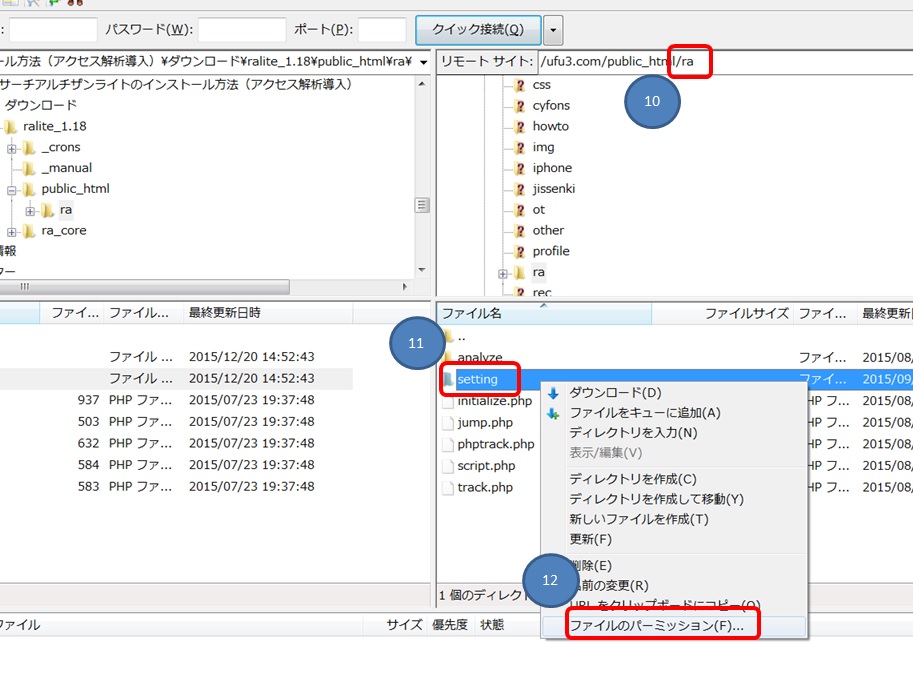Screen dimensions: 913x677
Task: Click the add-to-queue icon in context menu
Action: click(x=554, y=413)
